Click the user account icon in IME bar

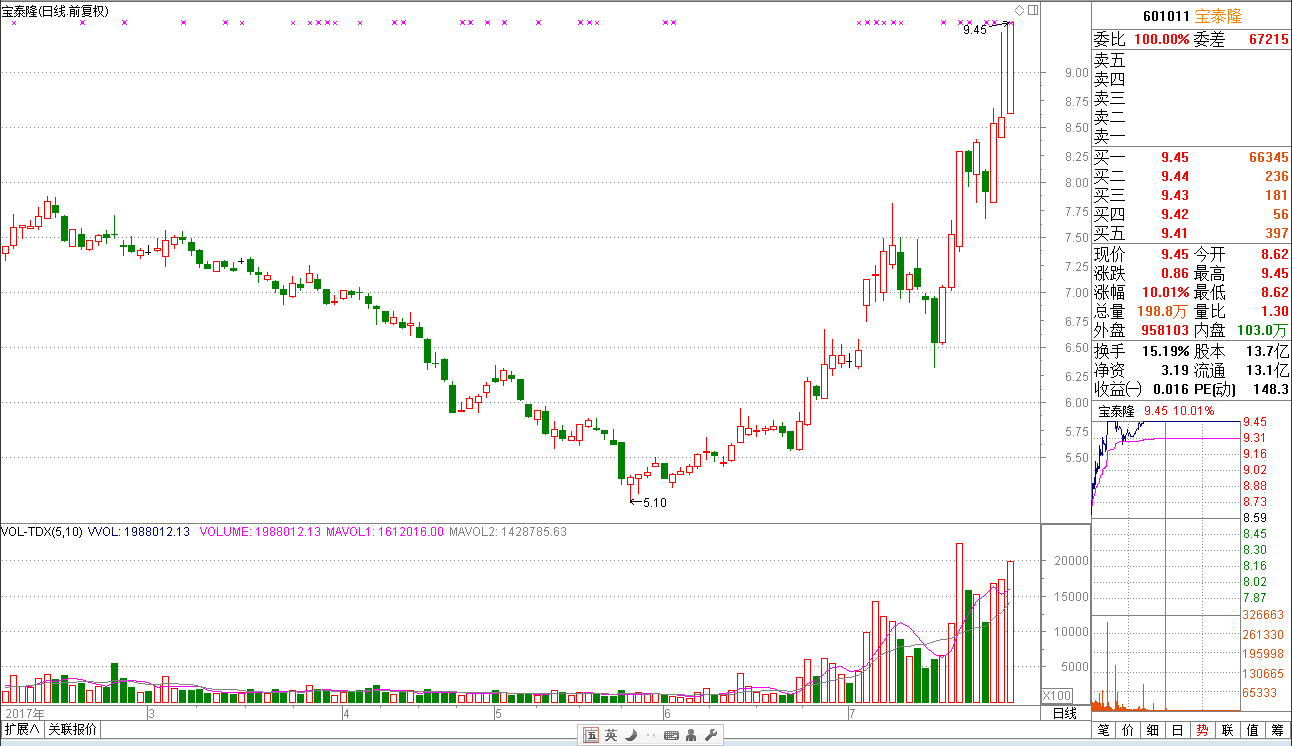(x=692, y=735)
